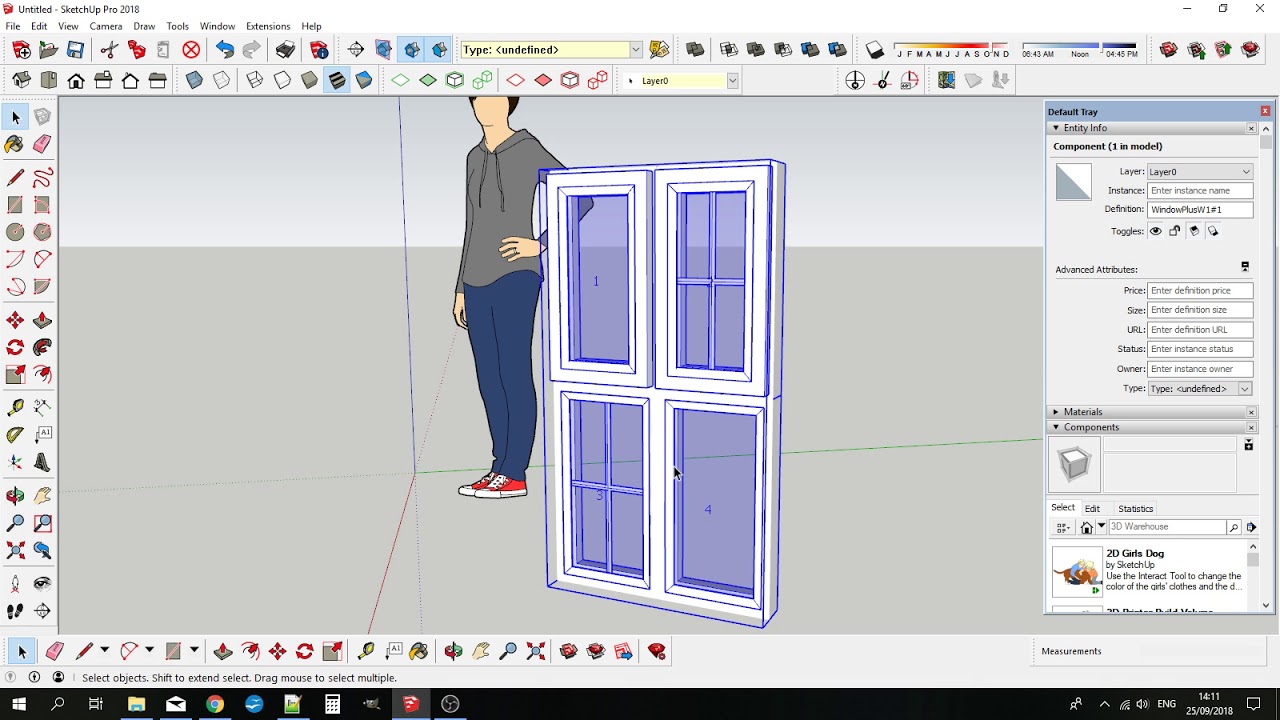
Task: Open the Window menu
Action: click(x=217, y=26)
